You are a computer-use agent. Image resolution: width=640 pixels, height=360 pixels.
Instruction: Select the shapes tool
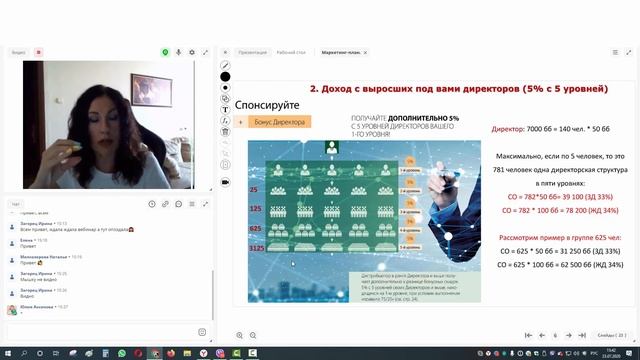coord(225,98)
